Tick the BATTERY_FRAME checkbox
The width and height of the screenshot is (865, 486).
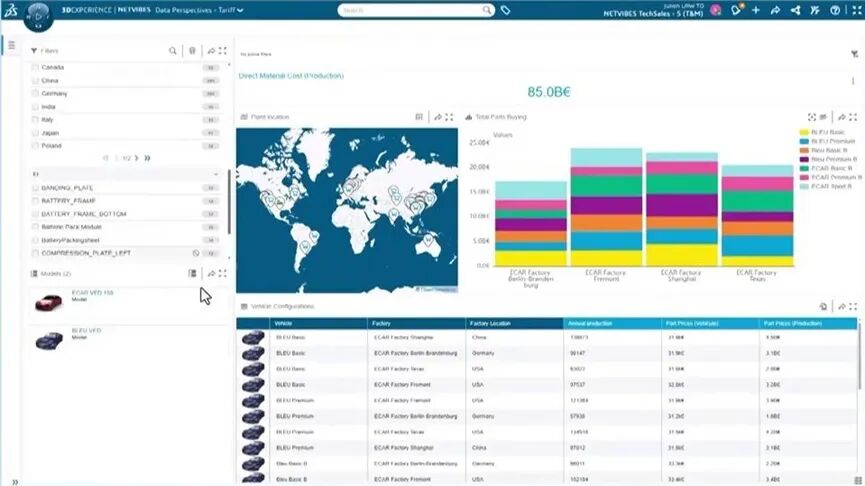pos(36,201)
